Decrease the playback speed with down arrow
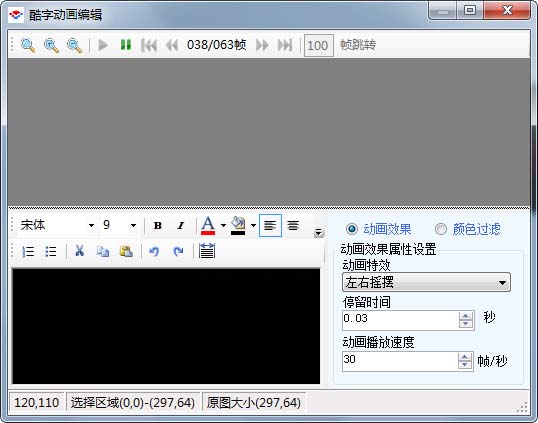Viewport: 538px width, 423px height. tap(465, 365)
